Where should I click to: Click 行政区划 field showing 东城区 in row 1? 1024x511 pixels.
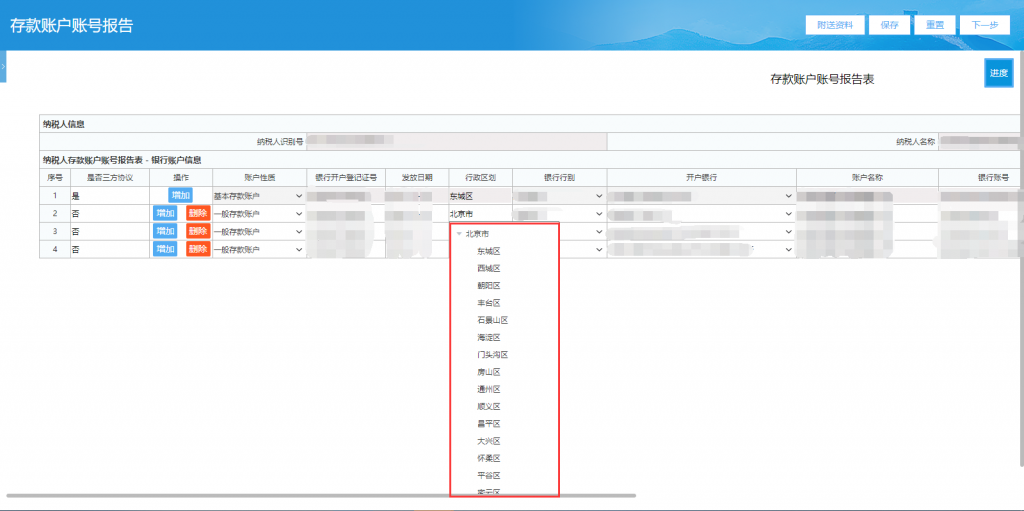coord(480,195)
